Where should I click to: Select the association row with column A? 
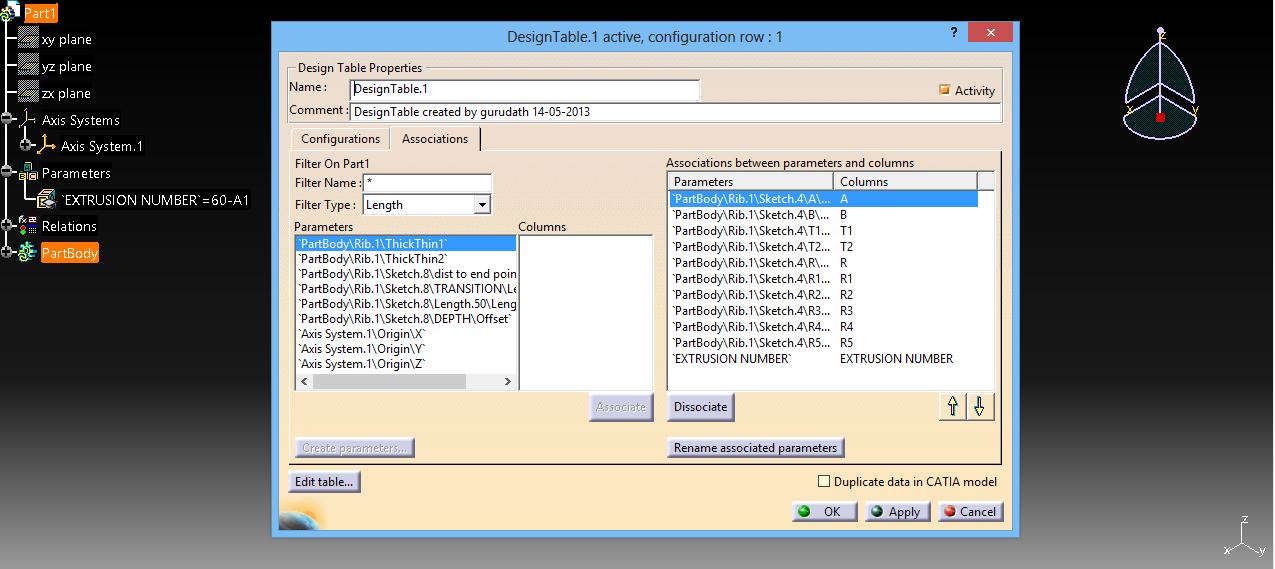[x=823, y=199]
